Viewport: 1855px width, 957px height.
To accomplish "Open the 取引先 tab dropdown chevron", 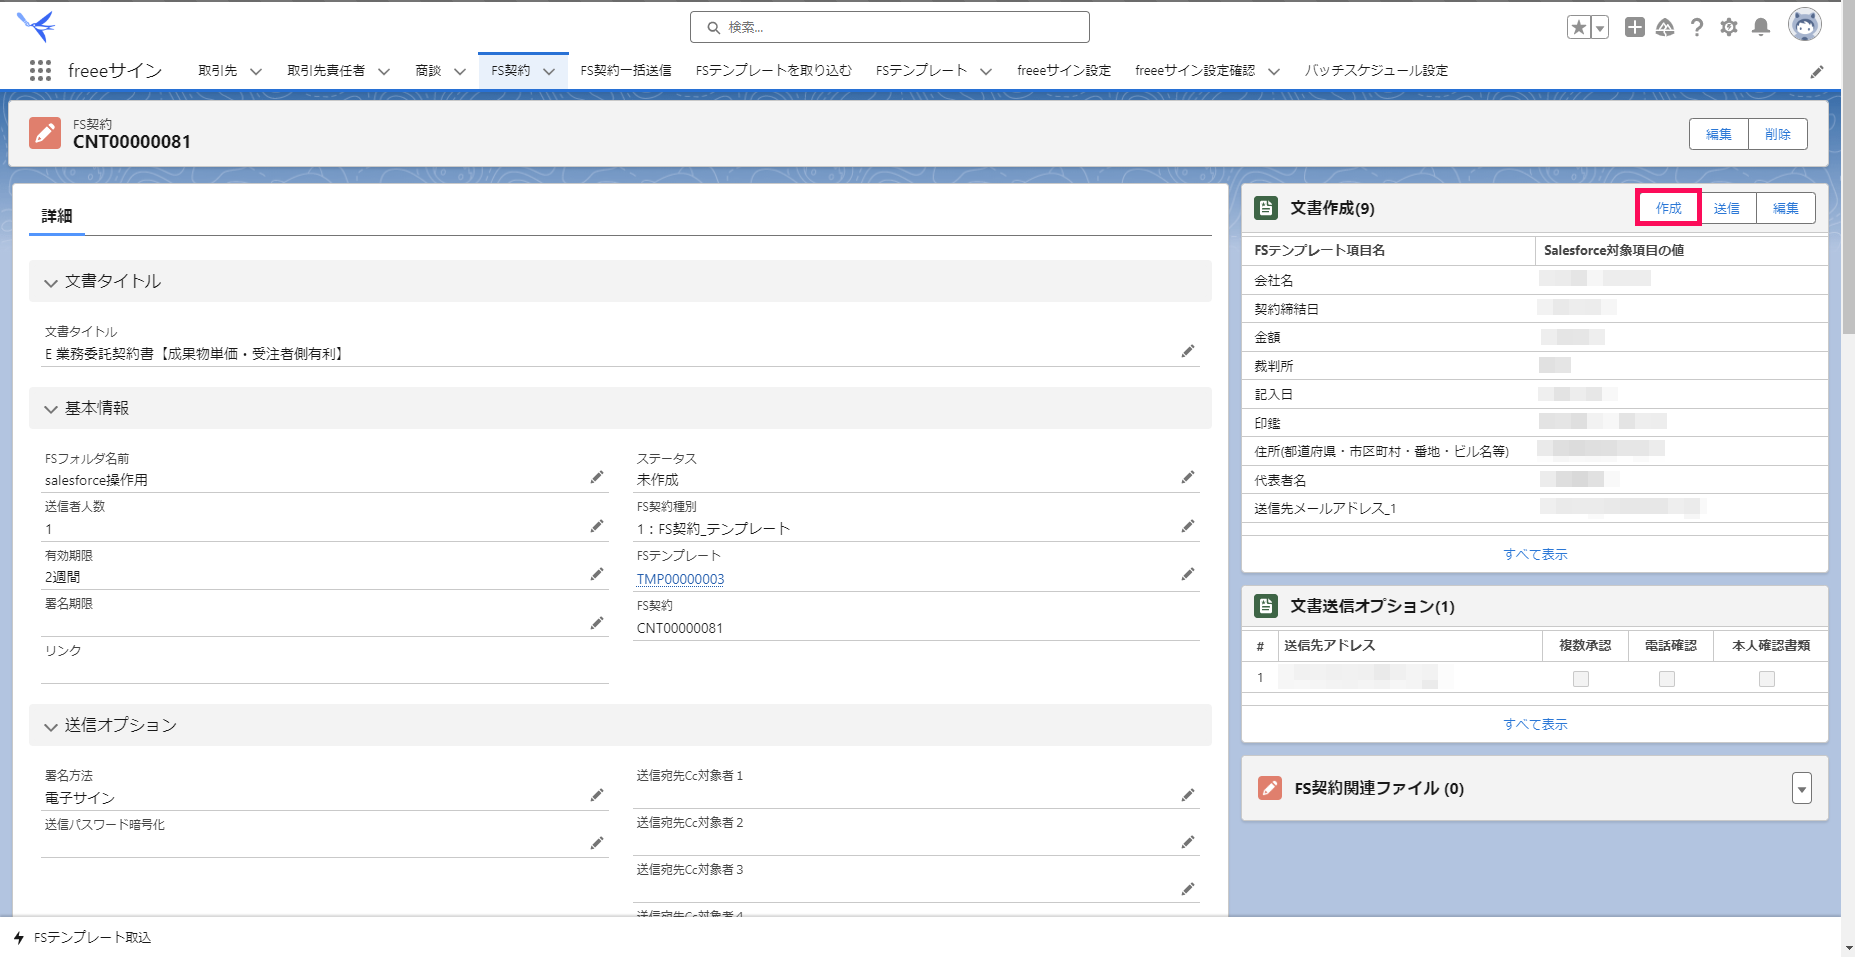I will tap(256, 71).
